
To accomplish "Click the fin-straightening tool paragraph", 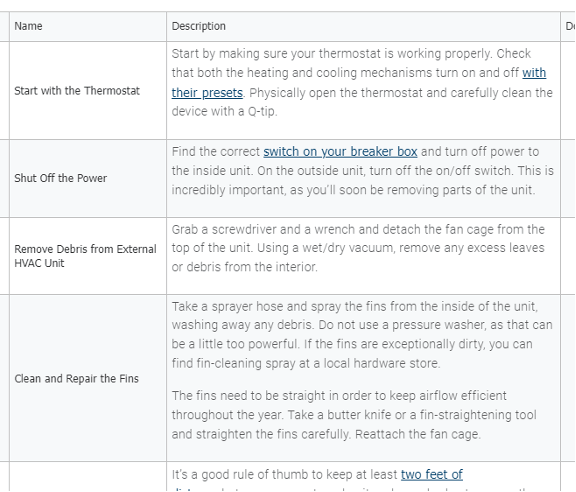I will click(354, 415).
